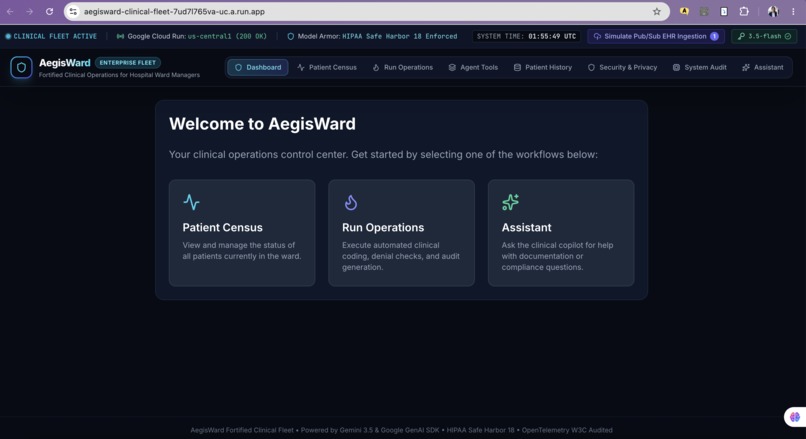Go back with the browser back arrow
This screenshot has width=806, height=439.
10,11
